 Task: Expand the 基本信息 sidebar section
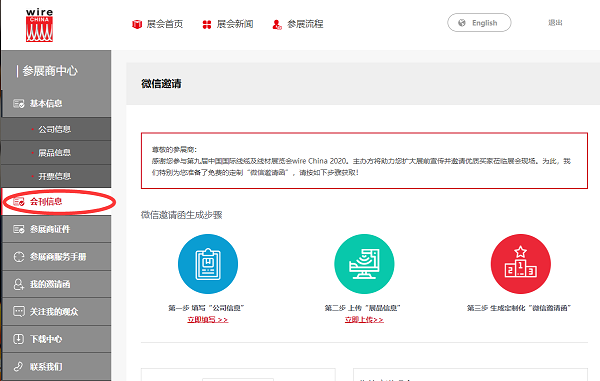pyautogui.click(x=57, y=104)
